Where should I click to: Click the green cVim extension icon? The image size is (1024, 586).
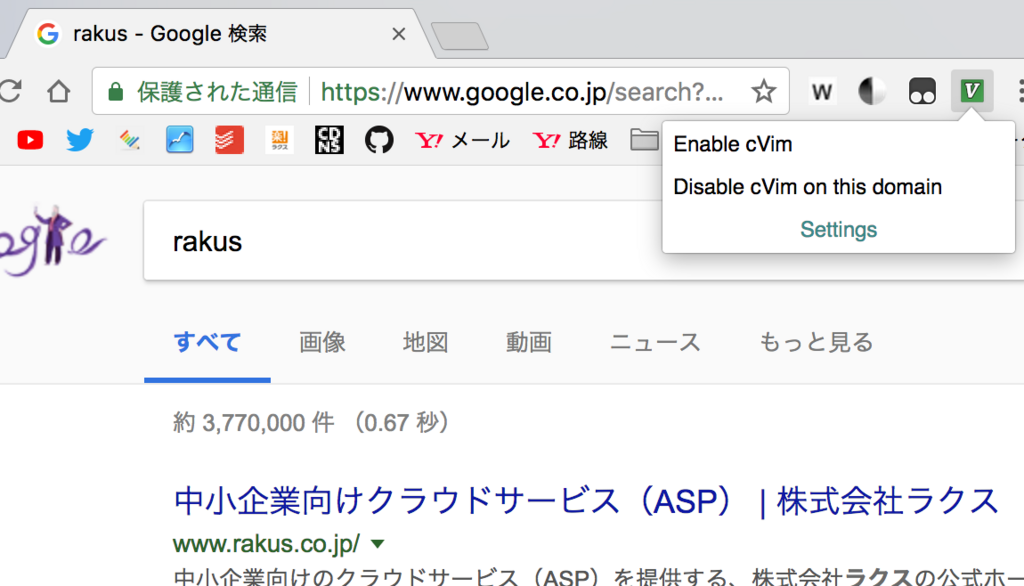pos(972,91)
